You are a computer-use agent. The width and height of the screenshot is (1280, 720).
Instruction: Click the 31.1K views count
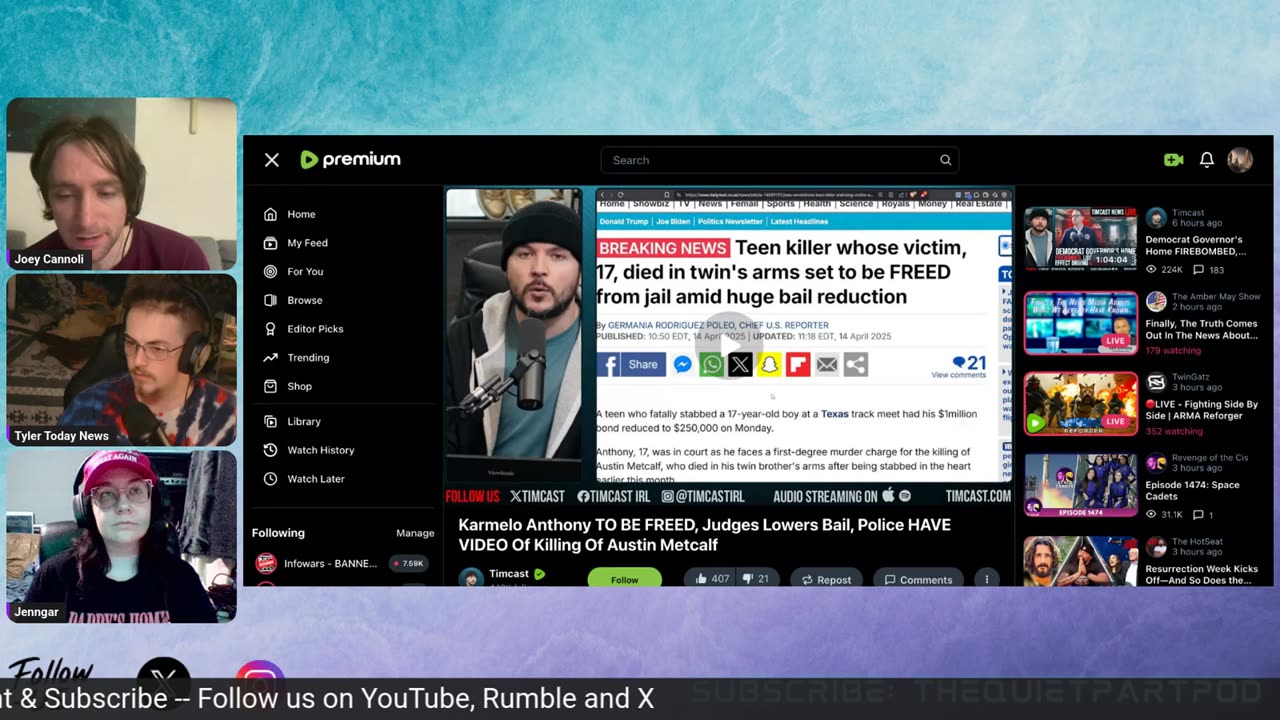(x=1165, y=515)
